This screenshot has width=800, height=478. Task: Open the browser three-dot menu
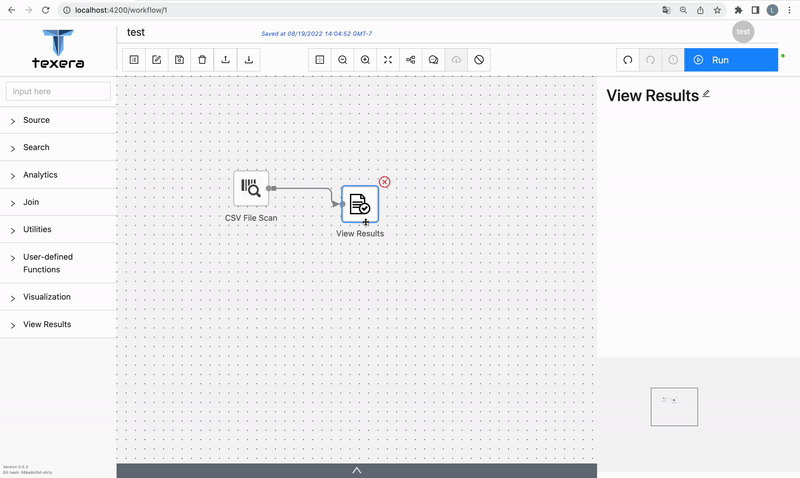point(789,10)
